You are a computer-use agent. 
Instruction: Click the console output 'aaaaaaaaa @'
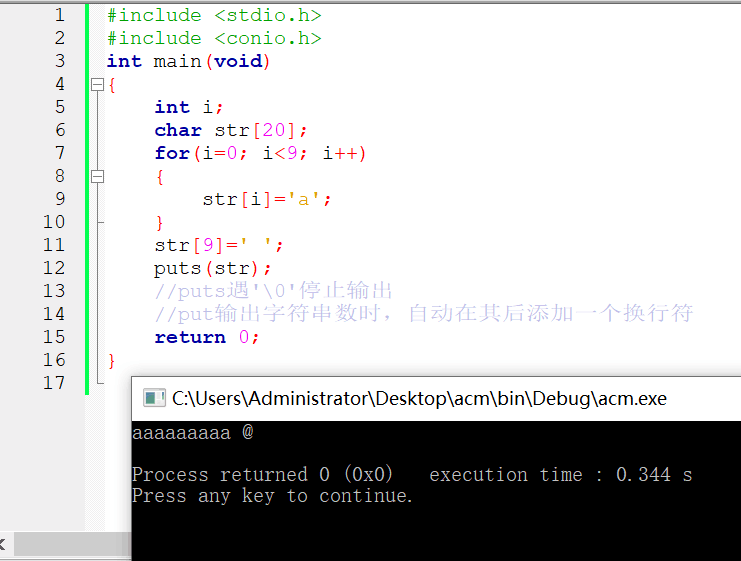(193, 432)
